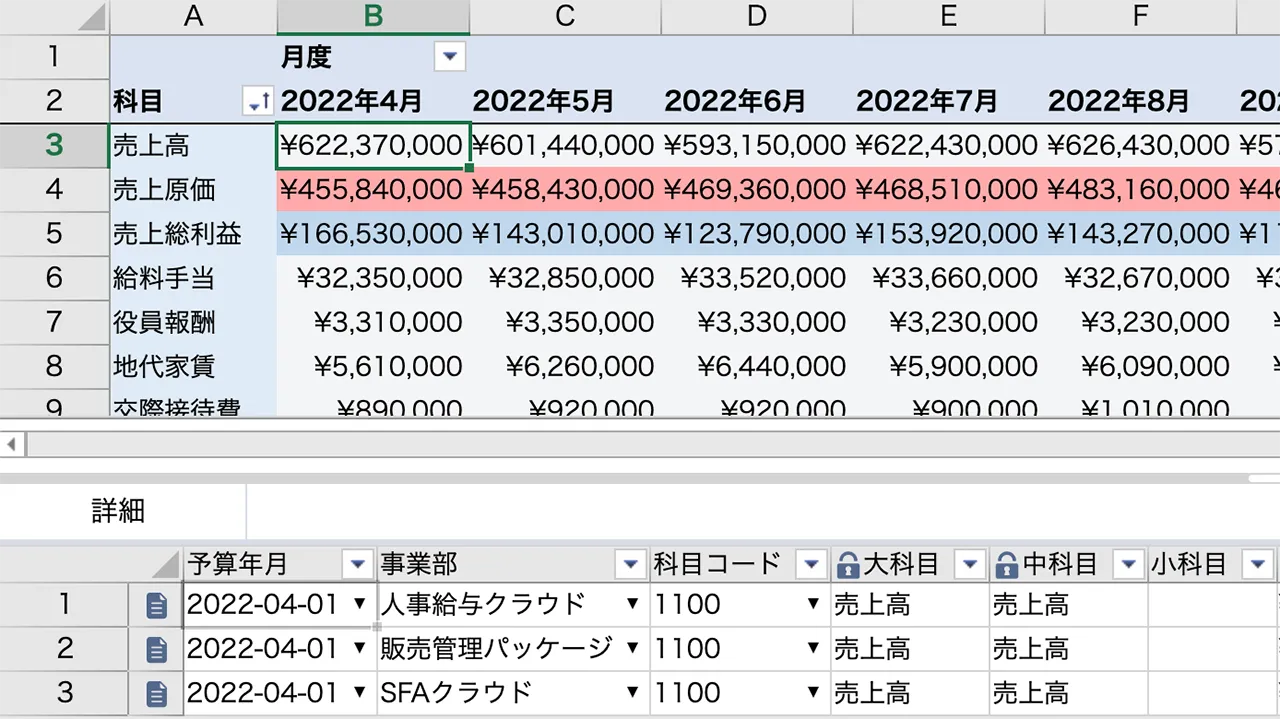Image resolution: width=1280 pixels, height=719 pixels.
Task: Expand the 小科目 column filter dropdown
Action: [x=1257, y=565]
